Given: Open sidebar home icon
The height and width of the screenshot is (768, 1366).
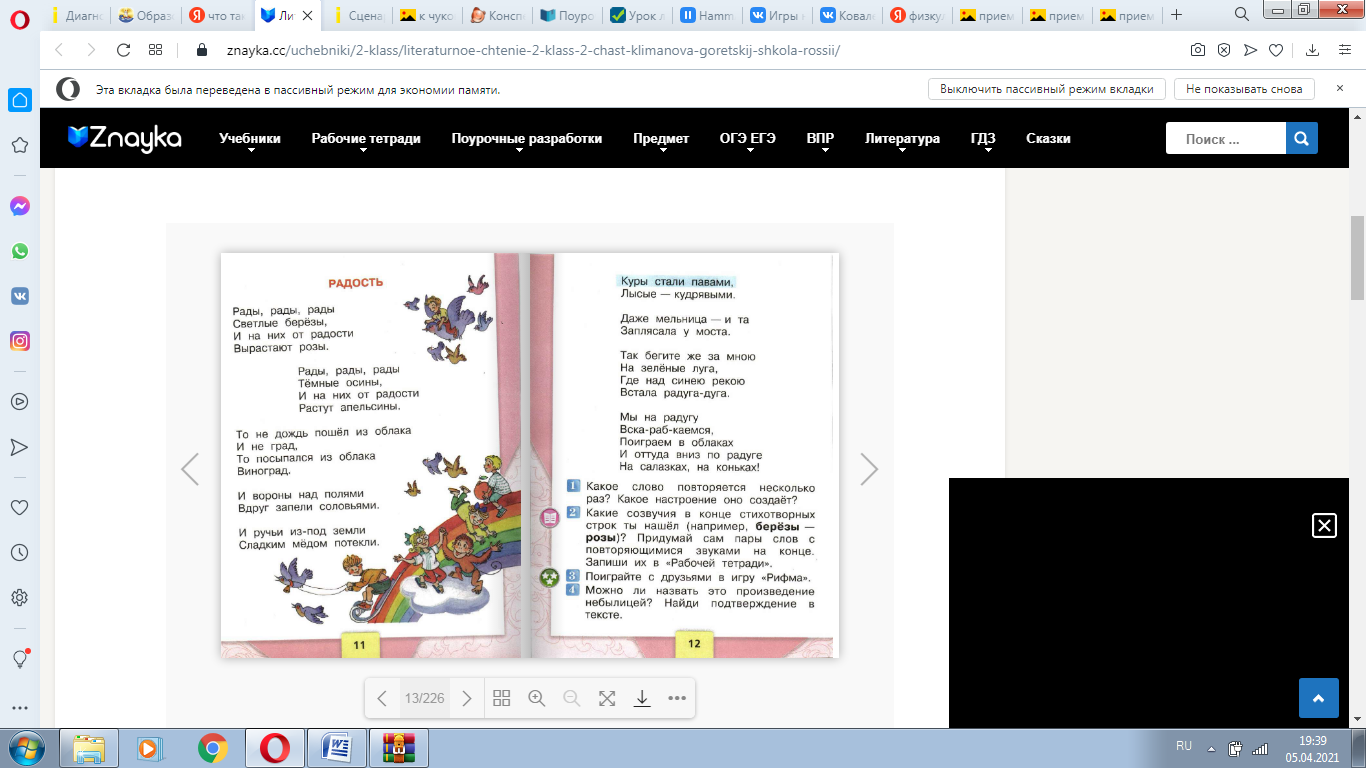Looking at the screenshot, I should click(19, 100).
